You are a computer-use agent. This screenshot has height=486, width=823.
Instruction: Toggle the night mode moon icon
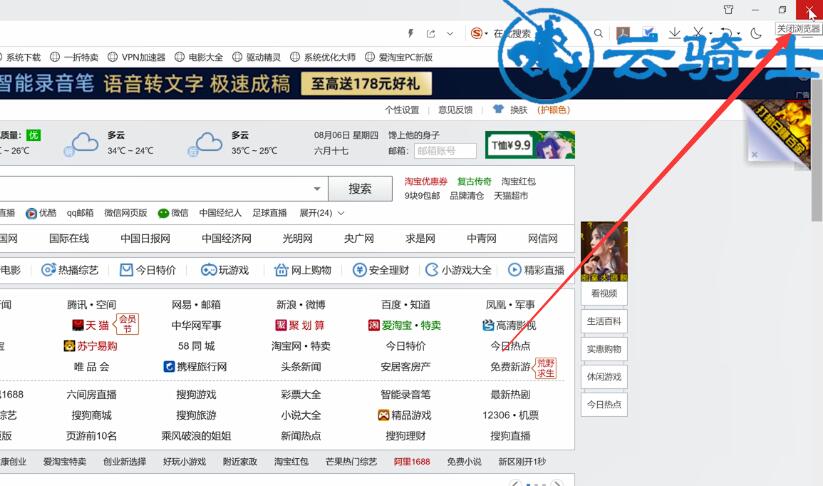(x=756, y=34)
